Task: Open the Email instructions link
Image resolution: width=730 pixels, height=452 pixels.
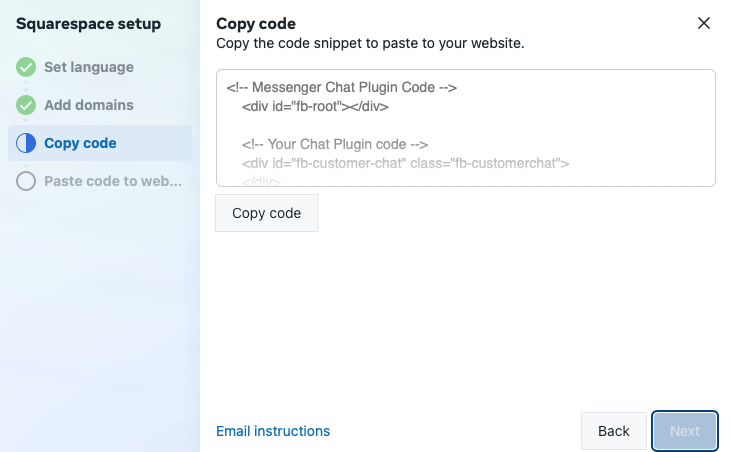Action: 273,431
